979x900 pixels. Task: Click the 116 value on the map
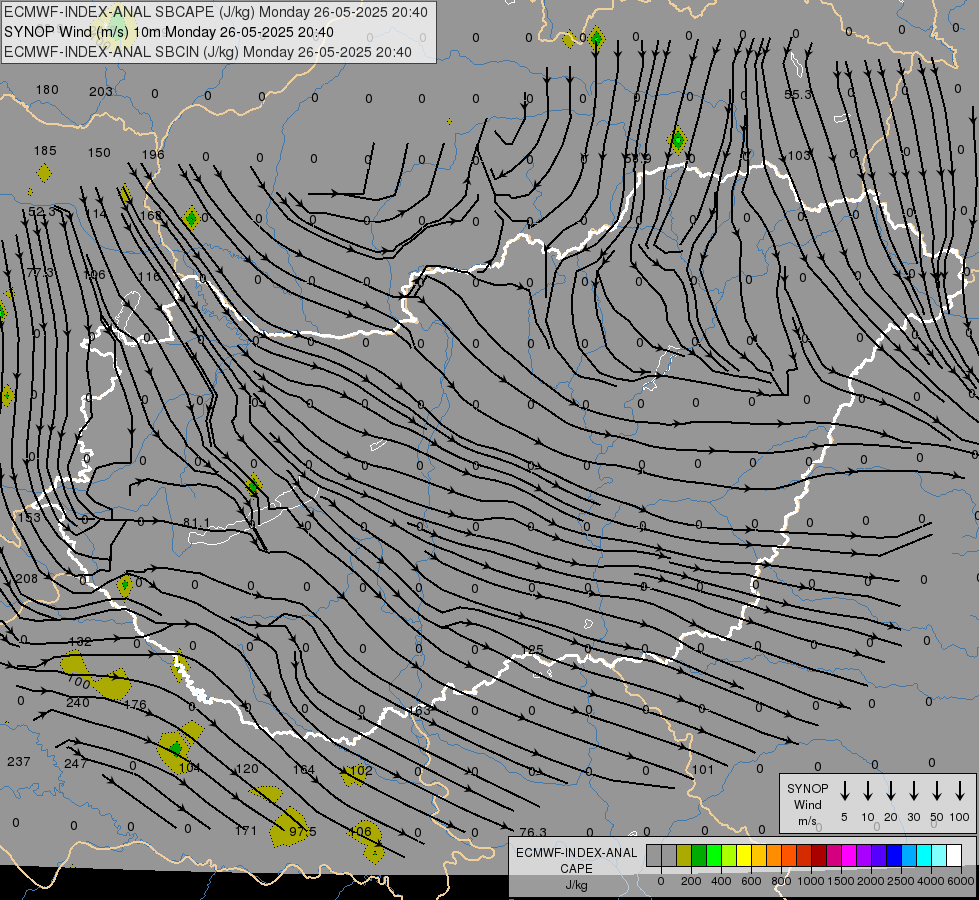149,277
